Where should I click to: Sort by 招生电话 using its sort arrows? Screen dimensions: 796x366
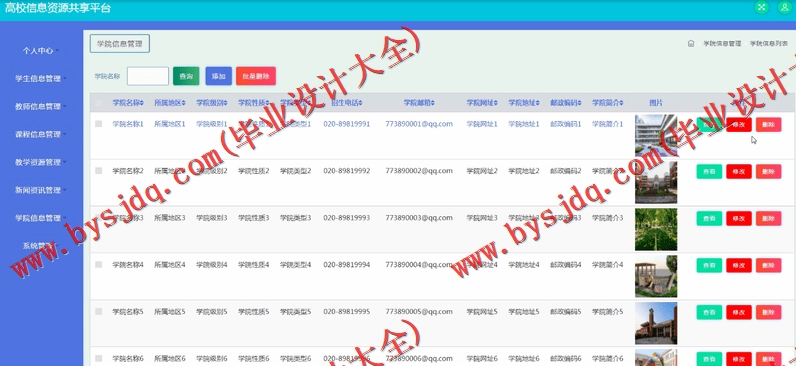(x=360, y=103)
